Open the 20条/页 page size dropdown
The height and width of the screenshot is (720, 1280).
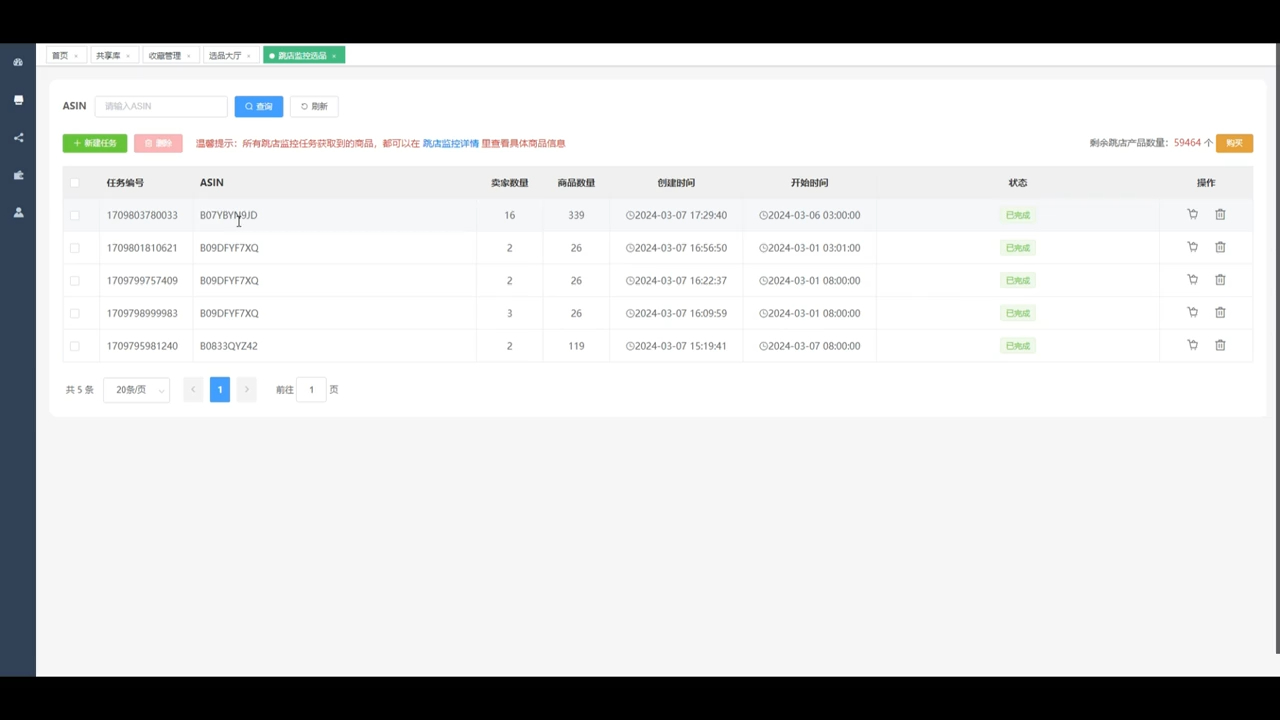[136, 390]
